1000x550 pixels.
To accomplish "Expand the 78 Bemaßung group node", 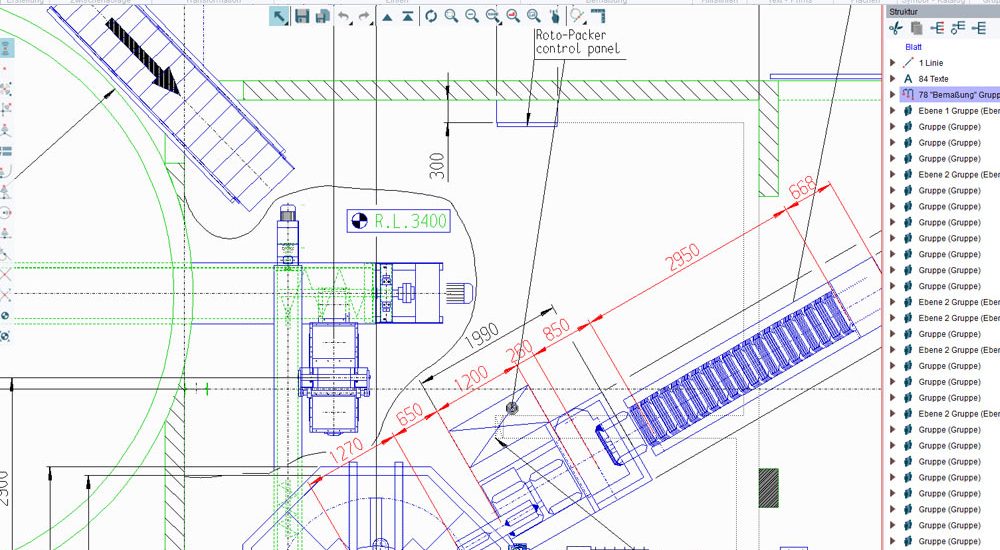I will pos(893,94).
